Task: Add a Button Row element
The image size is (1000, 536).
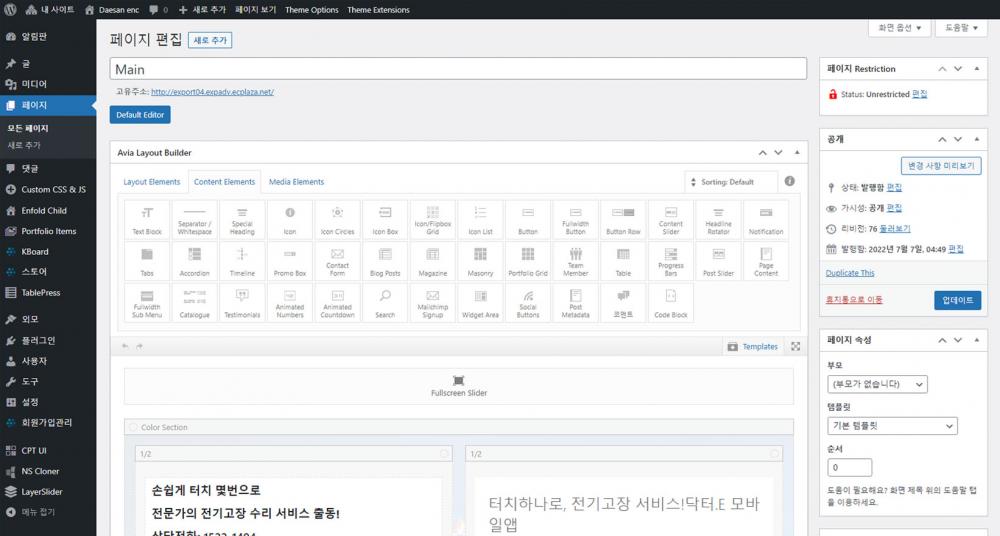Action: pyautogui.click(x=623, y=220)
